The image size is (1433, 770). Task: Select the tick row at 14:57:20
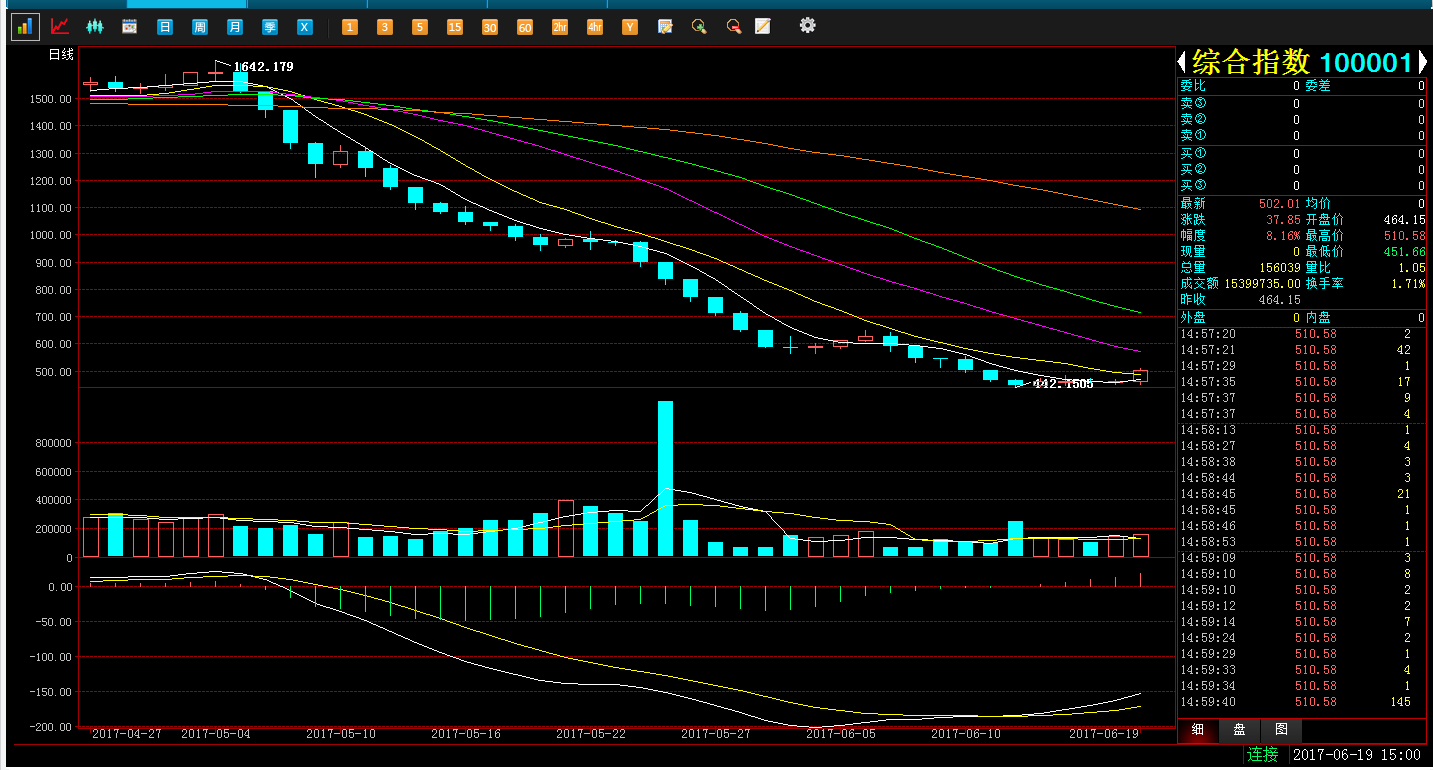[1302, 334]
